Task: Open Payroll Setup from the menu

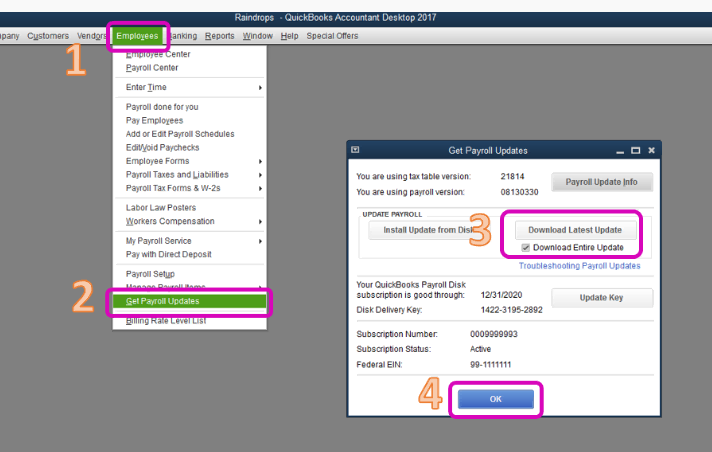Action: (189, 274)
